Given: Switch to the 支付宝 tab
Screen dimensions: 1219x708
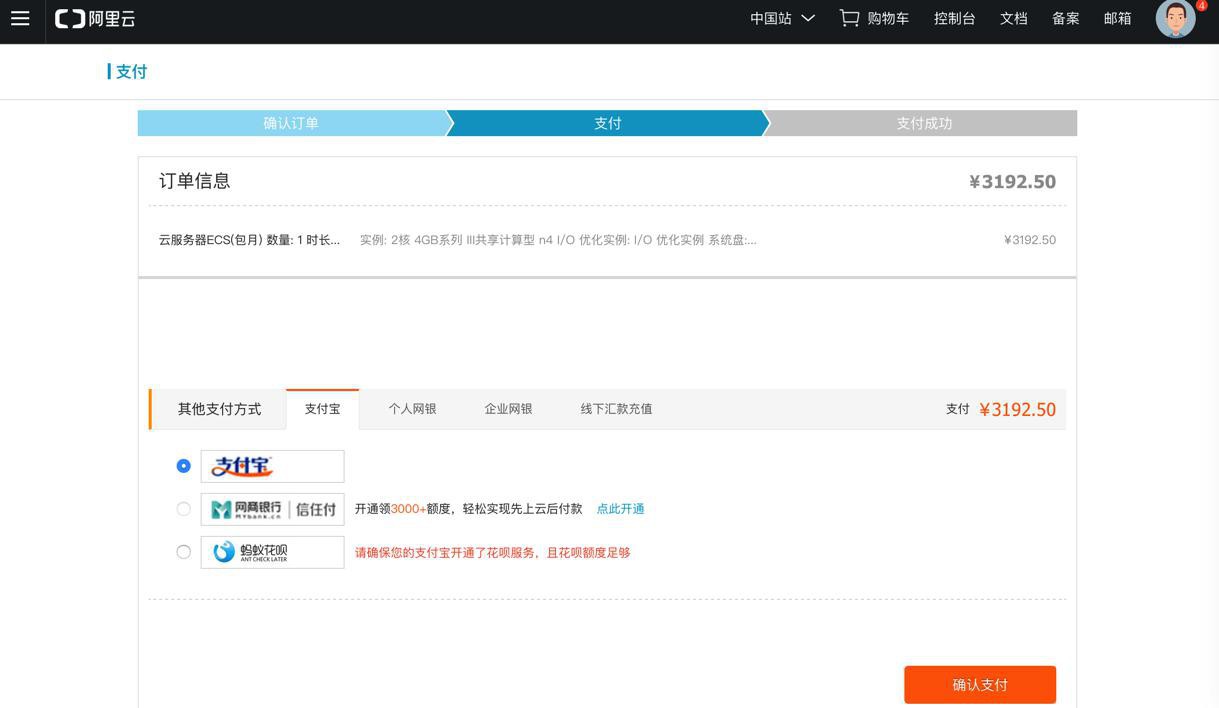Looking at the screenshot, I should [x=322, y=409].
